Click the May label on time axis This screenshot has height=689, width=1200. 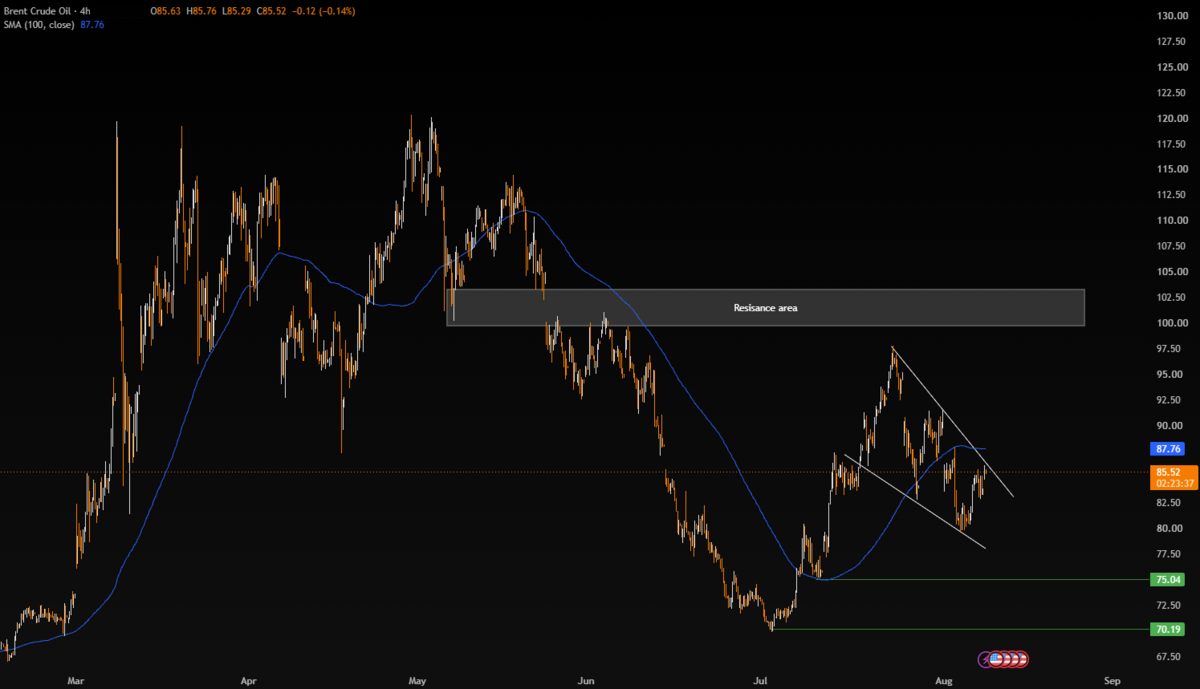pos(418,680)
